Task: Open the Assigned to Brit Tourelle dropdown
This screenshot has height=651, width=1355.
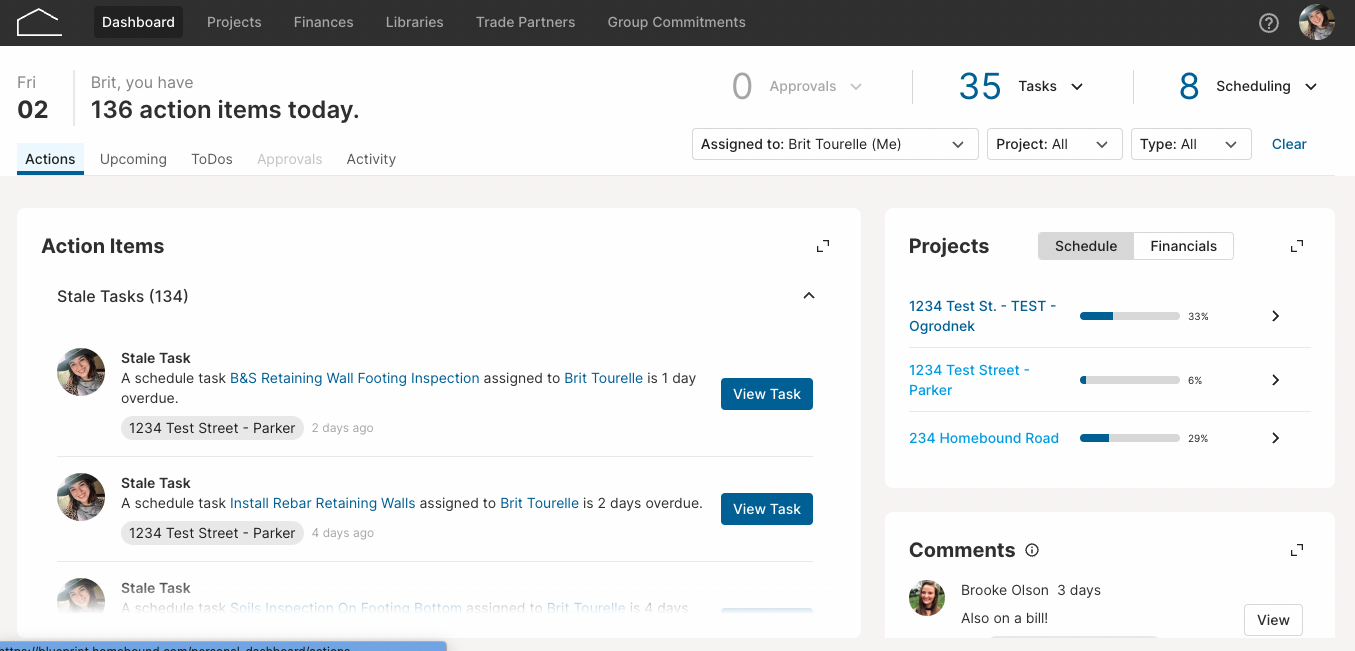Action: pyautogui.click(x=835, y=144)
